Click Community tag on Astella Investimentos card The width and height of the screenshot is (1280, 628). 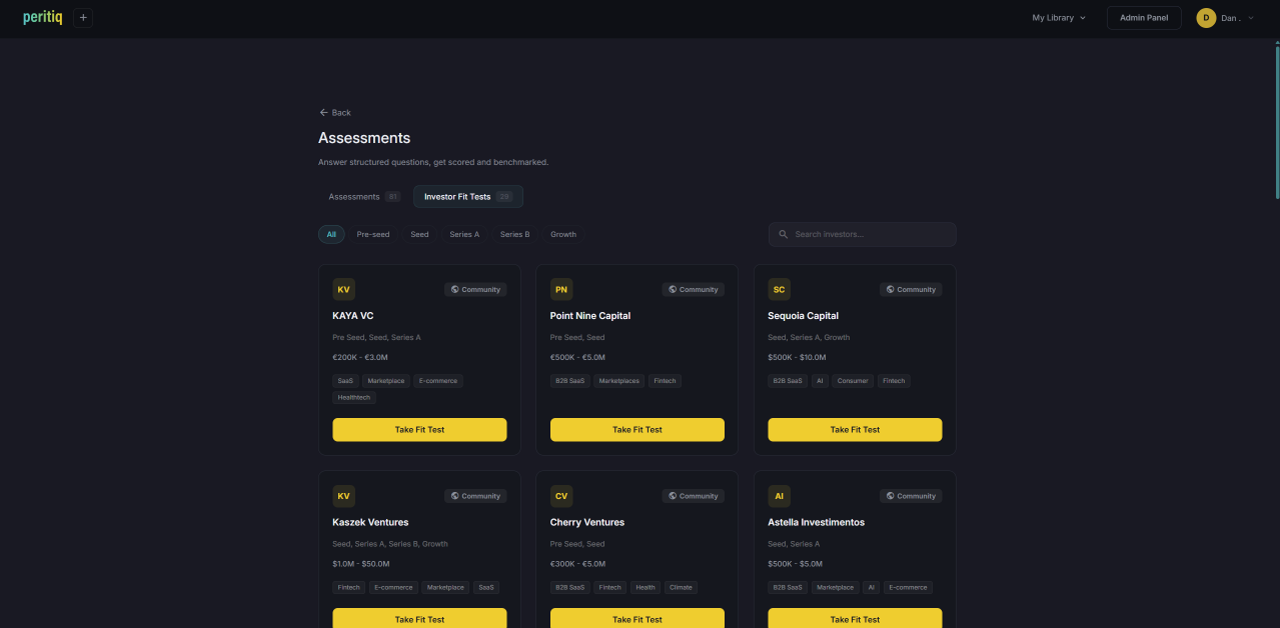coord(911,496)
